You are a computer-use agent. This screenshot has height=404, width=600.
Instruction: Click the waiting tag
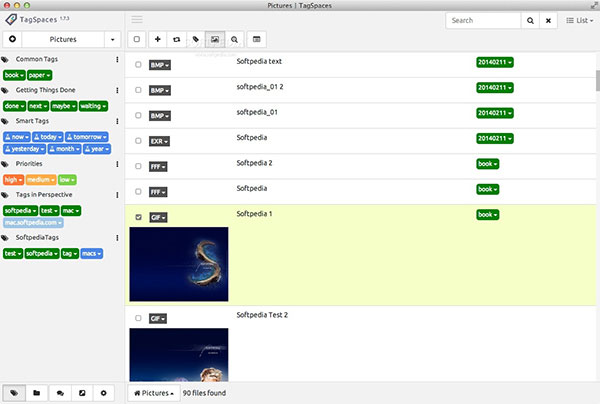click(93, 106)
